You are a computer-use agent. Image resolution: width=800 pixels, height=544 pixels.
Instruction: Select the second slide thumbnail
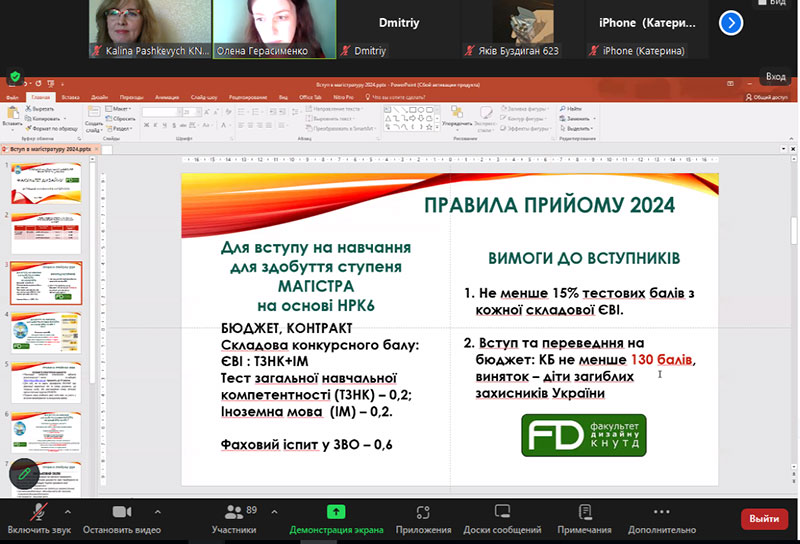coord(46,233)
